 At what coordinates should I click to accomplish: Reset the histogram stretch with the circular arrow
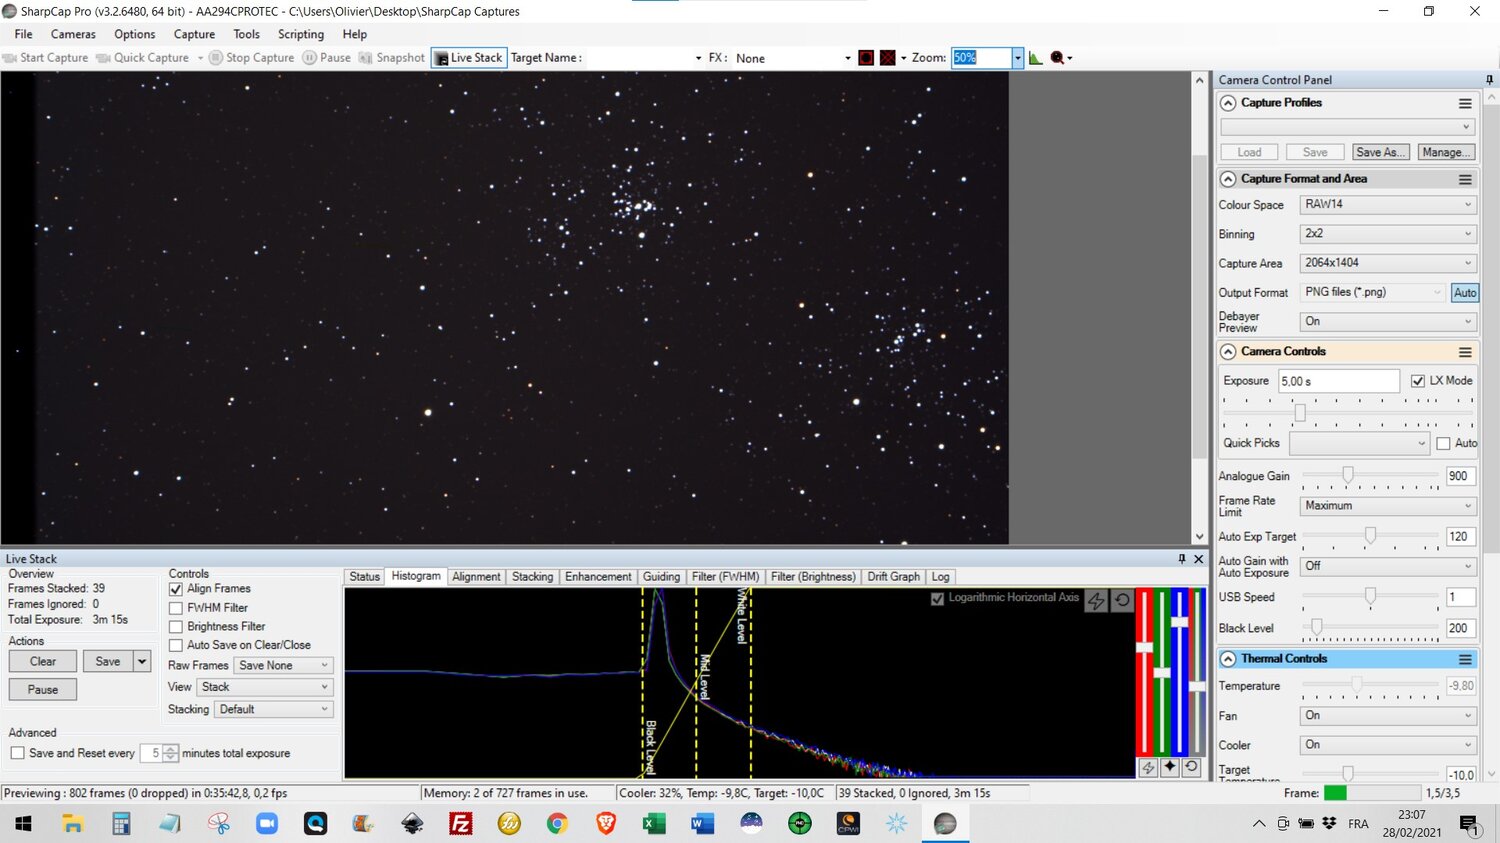point(1122,600)
